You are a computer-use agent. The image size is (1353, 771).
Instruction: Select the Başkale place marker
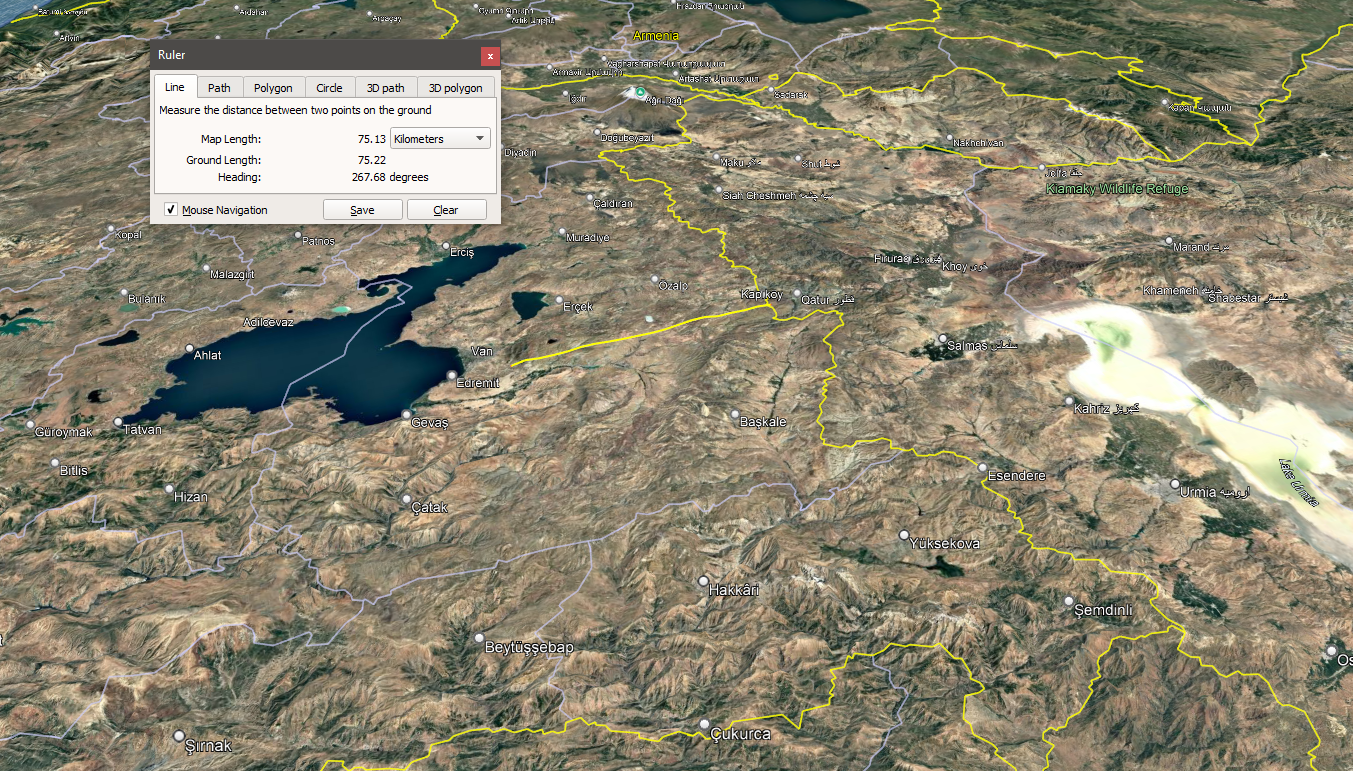(735, 415)
